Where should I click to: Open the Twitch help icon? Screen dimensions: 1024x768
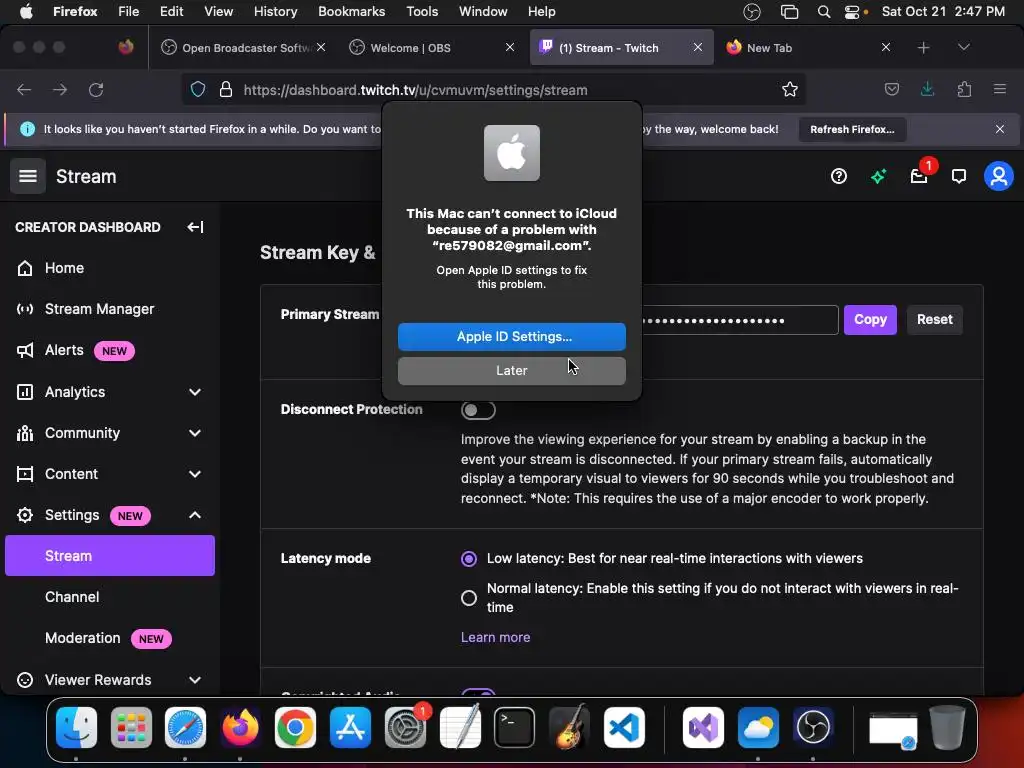pyautogui.click(x=839, y=176)
